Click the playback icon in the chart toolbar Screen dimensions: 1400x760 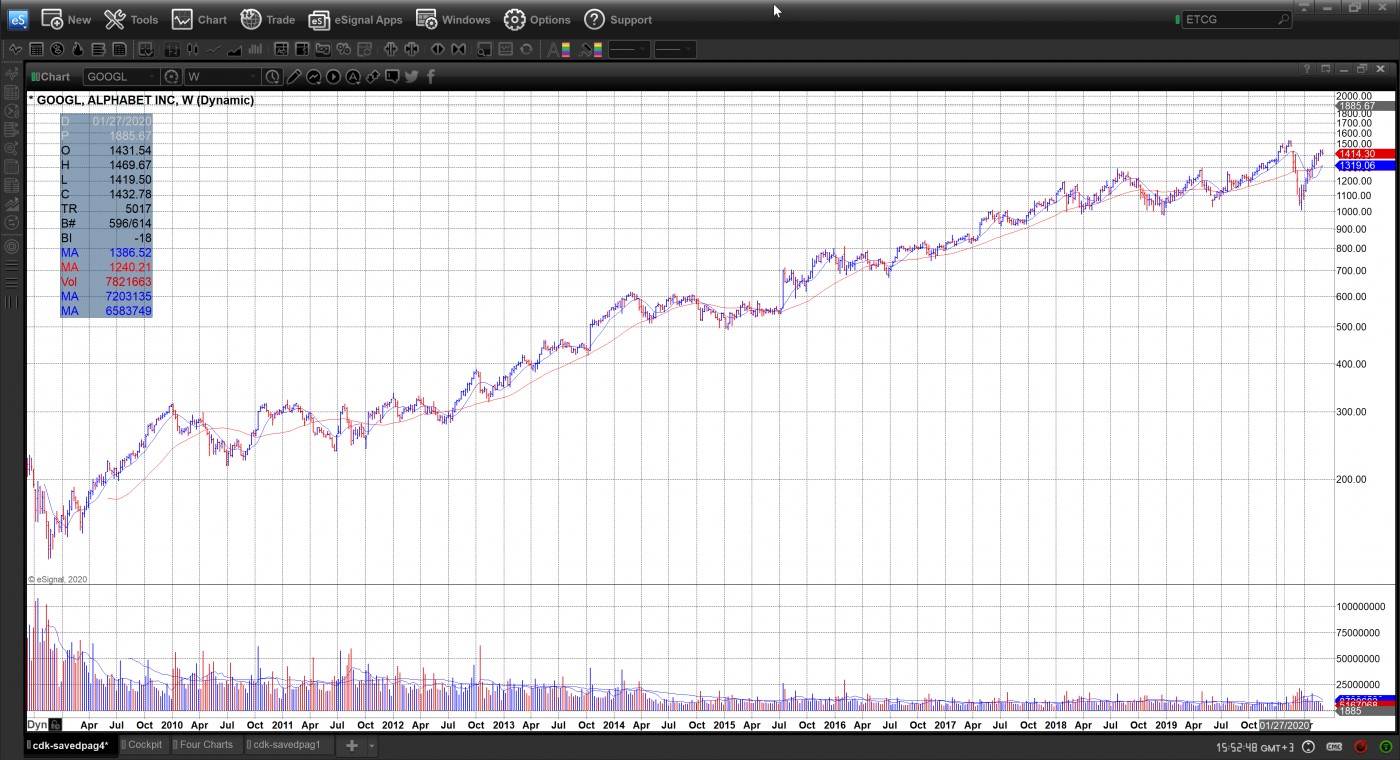pos(333,76)
